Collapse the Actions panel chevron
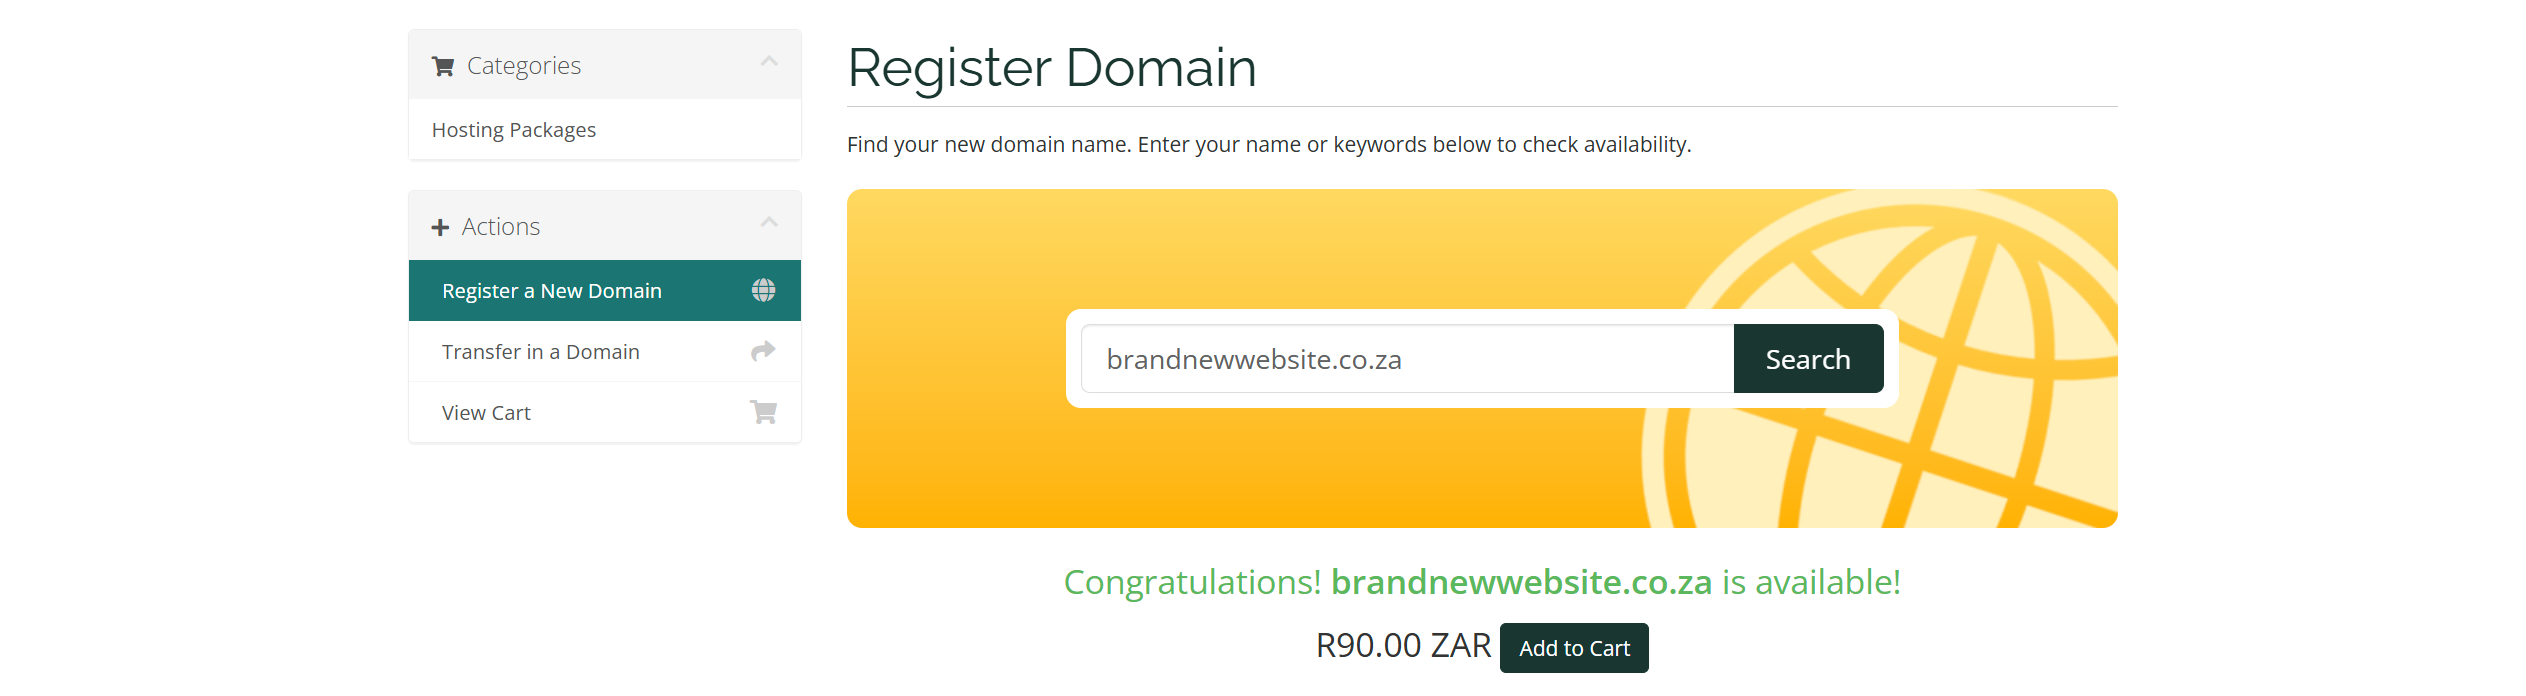This screenshot has width=2526, height=696. pos(769,223)
